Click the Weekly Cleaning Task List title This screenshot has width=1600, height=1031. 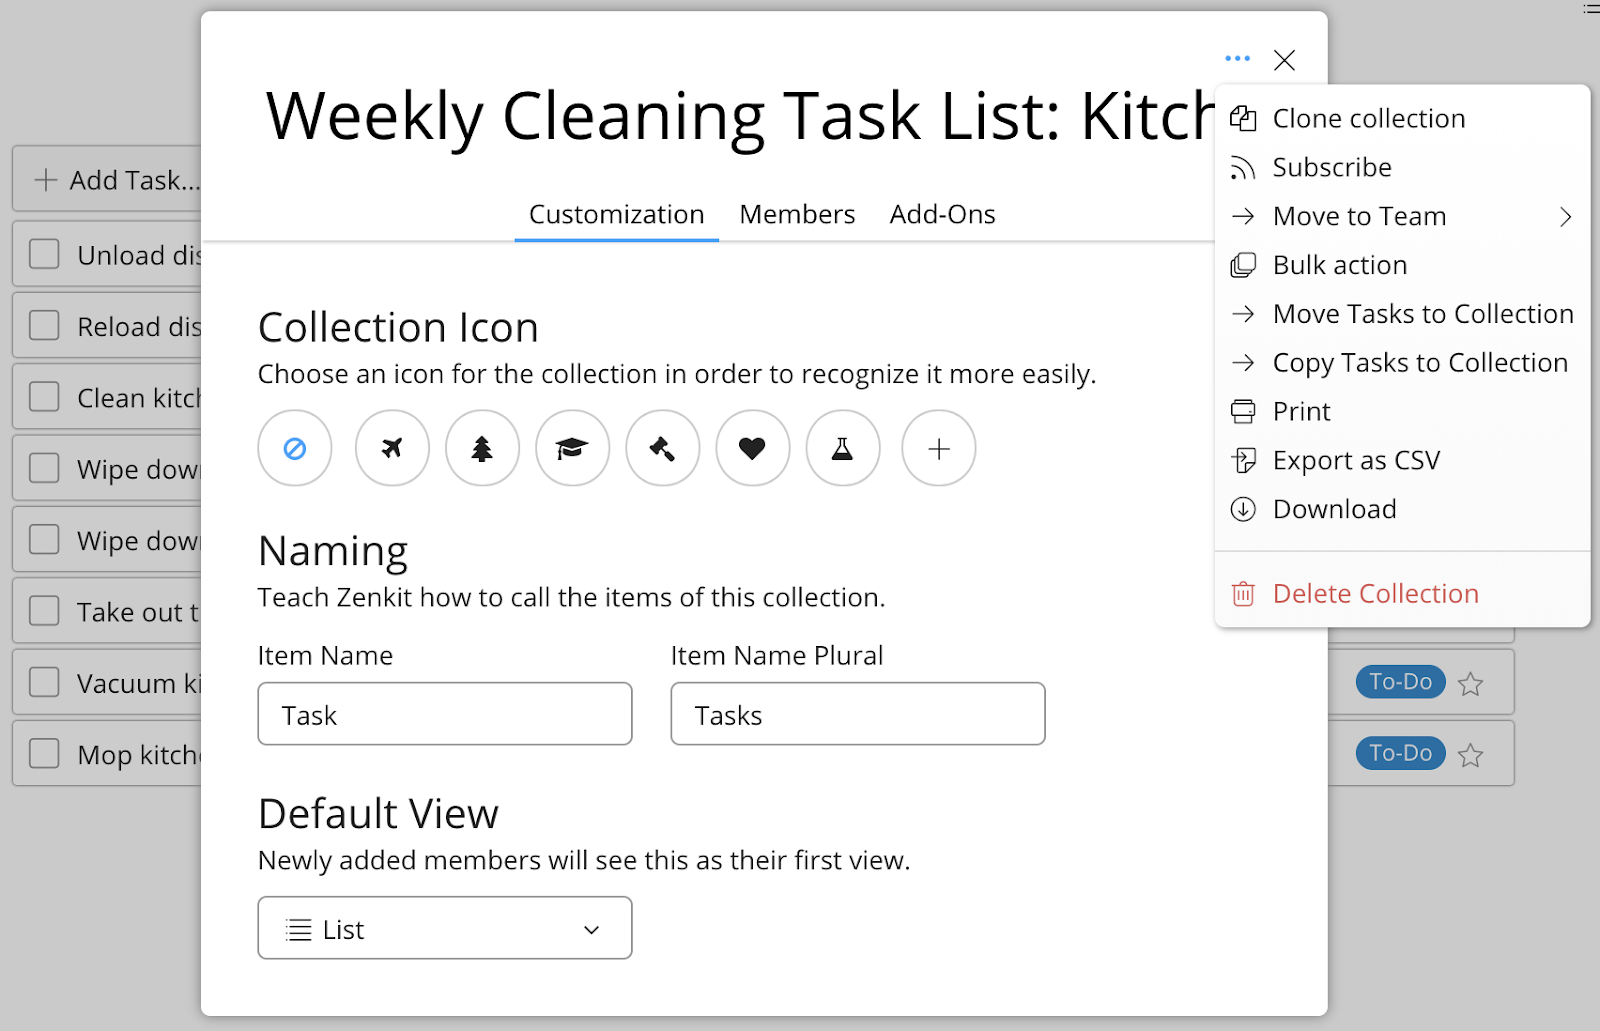(740, 116)
